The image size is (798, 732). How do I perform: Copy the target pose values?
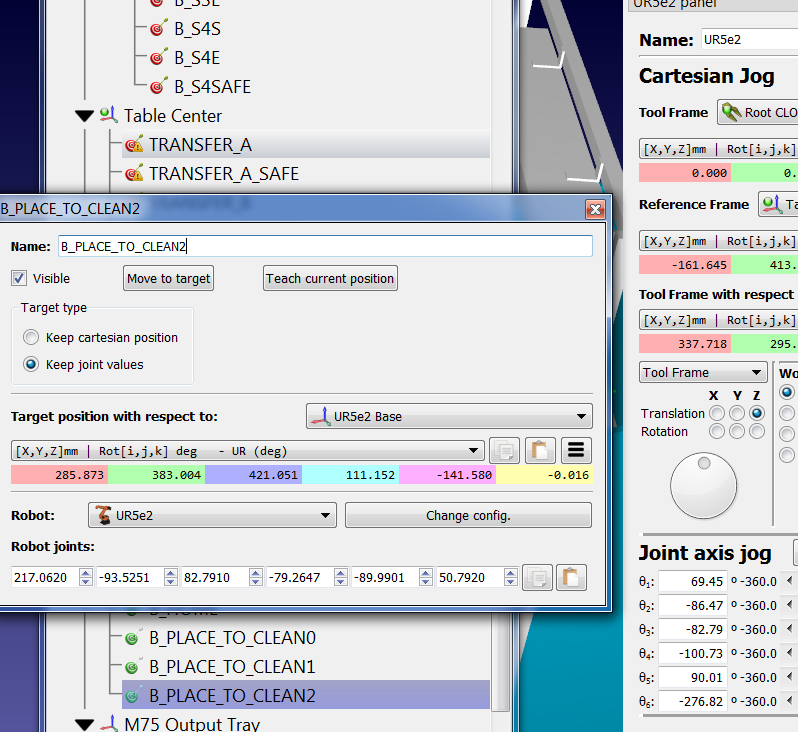click(x=505, y=450)
